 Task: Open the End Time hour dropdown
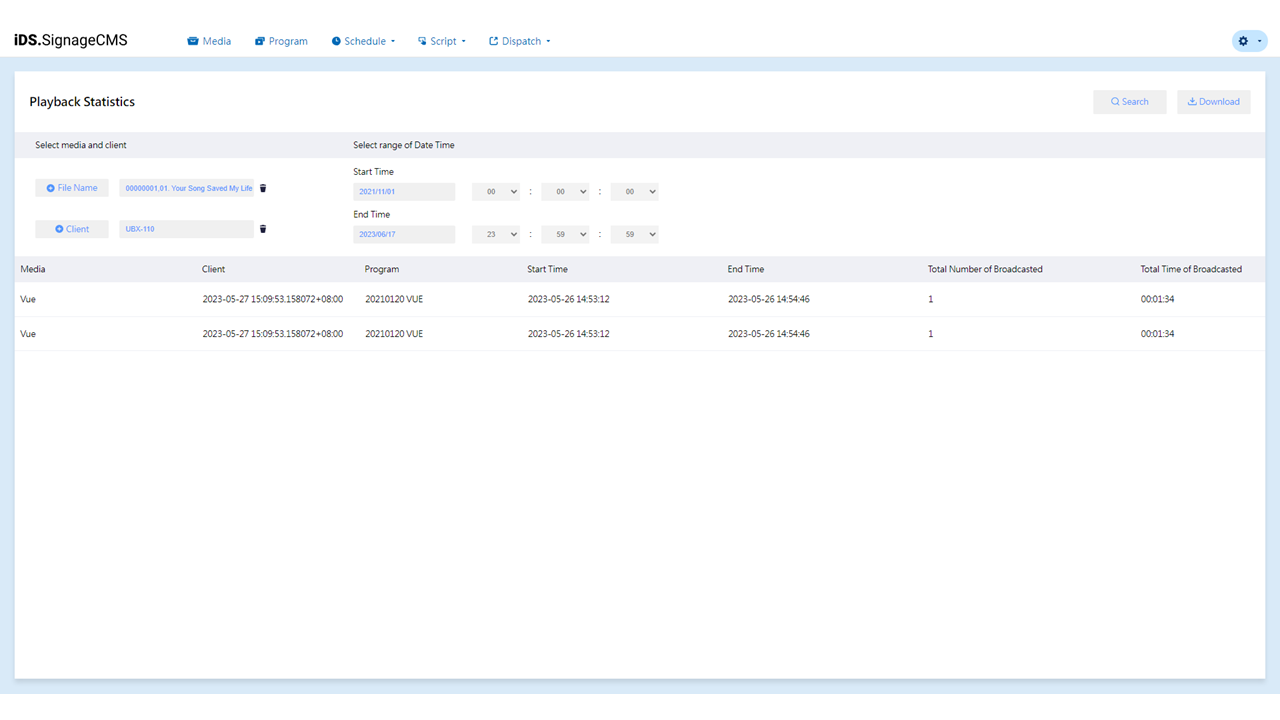coord(496,234)
